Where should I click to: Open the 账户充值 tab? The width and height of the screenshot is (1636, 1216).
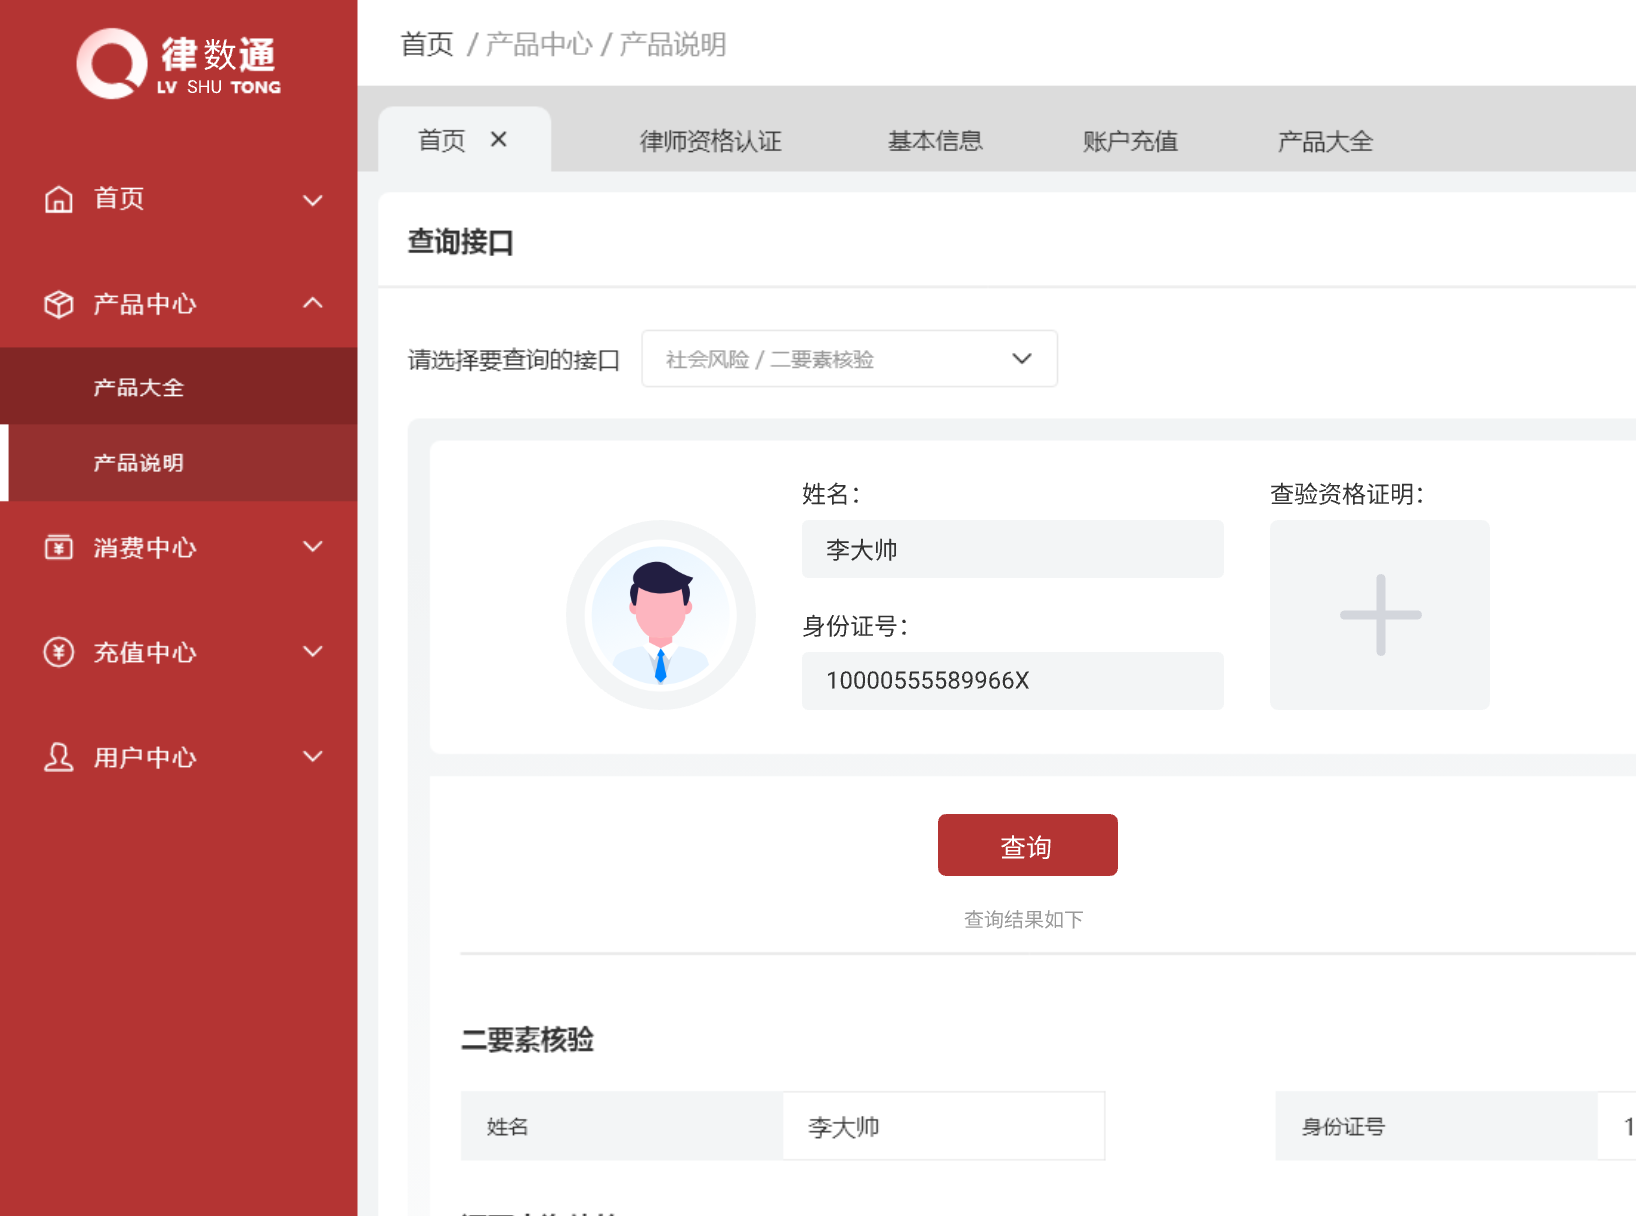click(x=1130, y=141)
